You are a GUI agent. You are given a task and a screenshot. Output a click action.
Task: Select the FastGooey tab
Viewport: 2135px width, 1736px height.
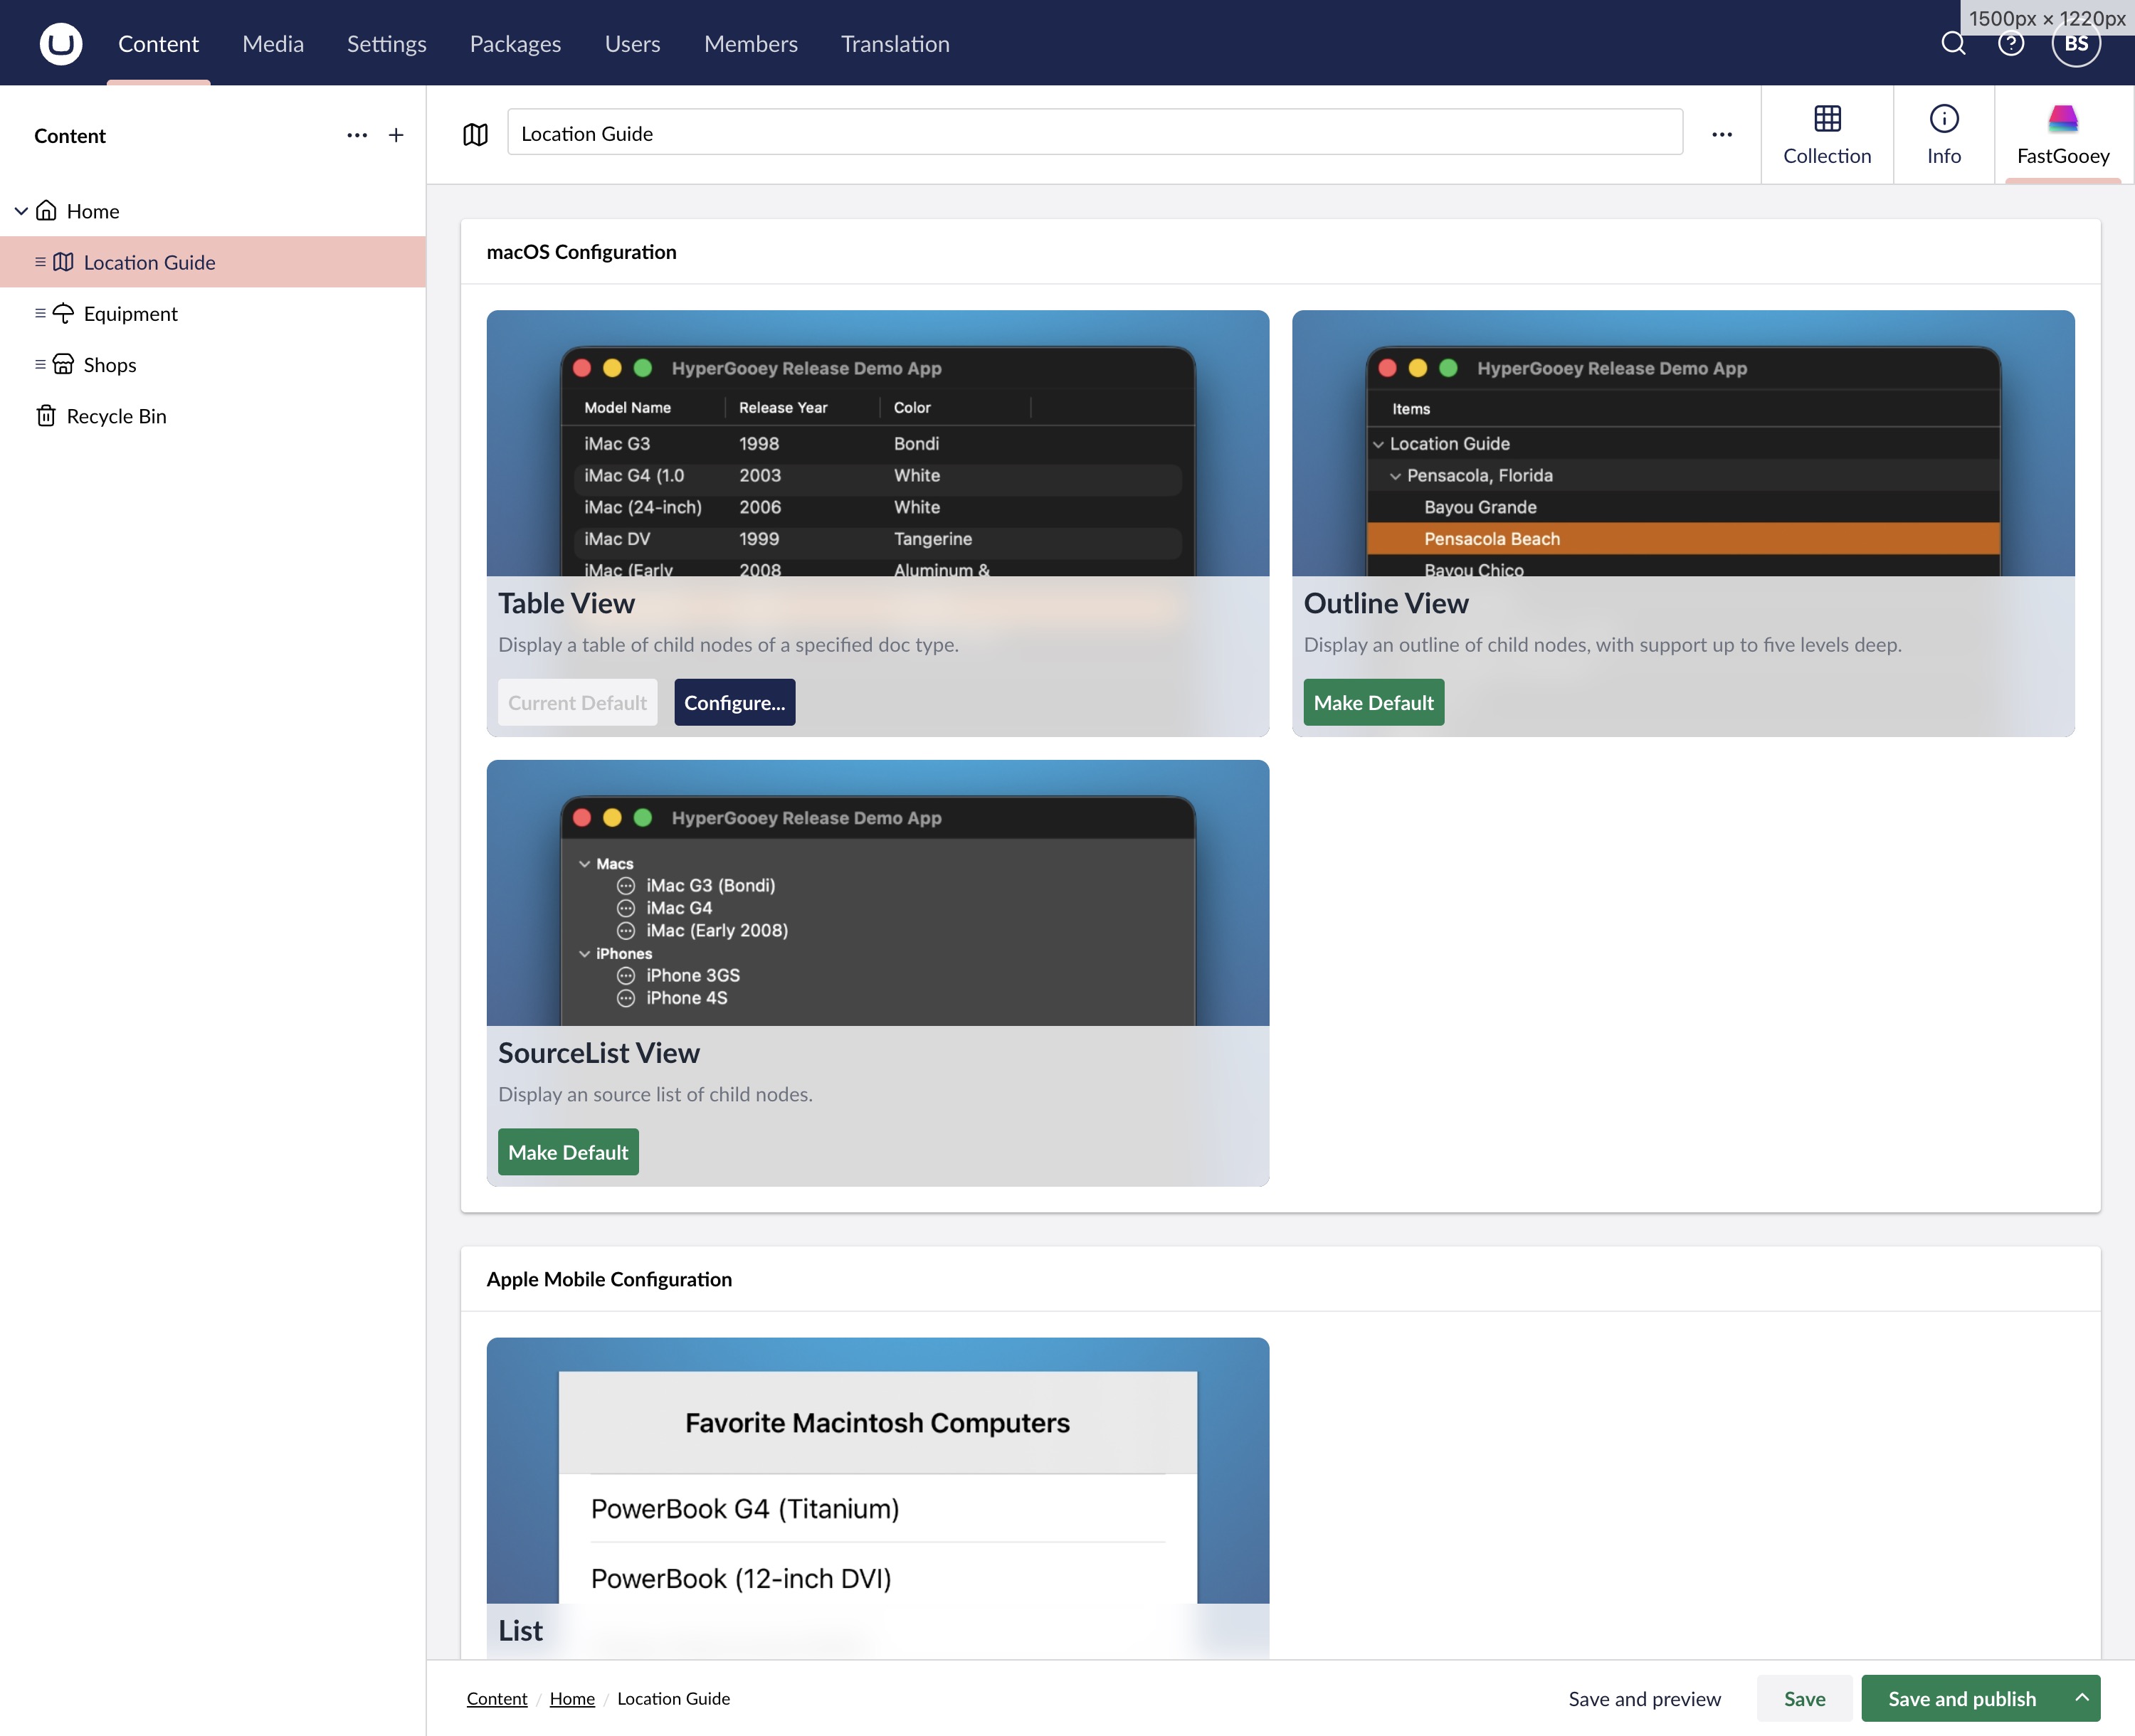[x=2063, y=135]
